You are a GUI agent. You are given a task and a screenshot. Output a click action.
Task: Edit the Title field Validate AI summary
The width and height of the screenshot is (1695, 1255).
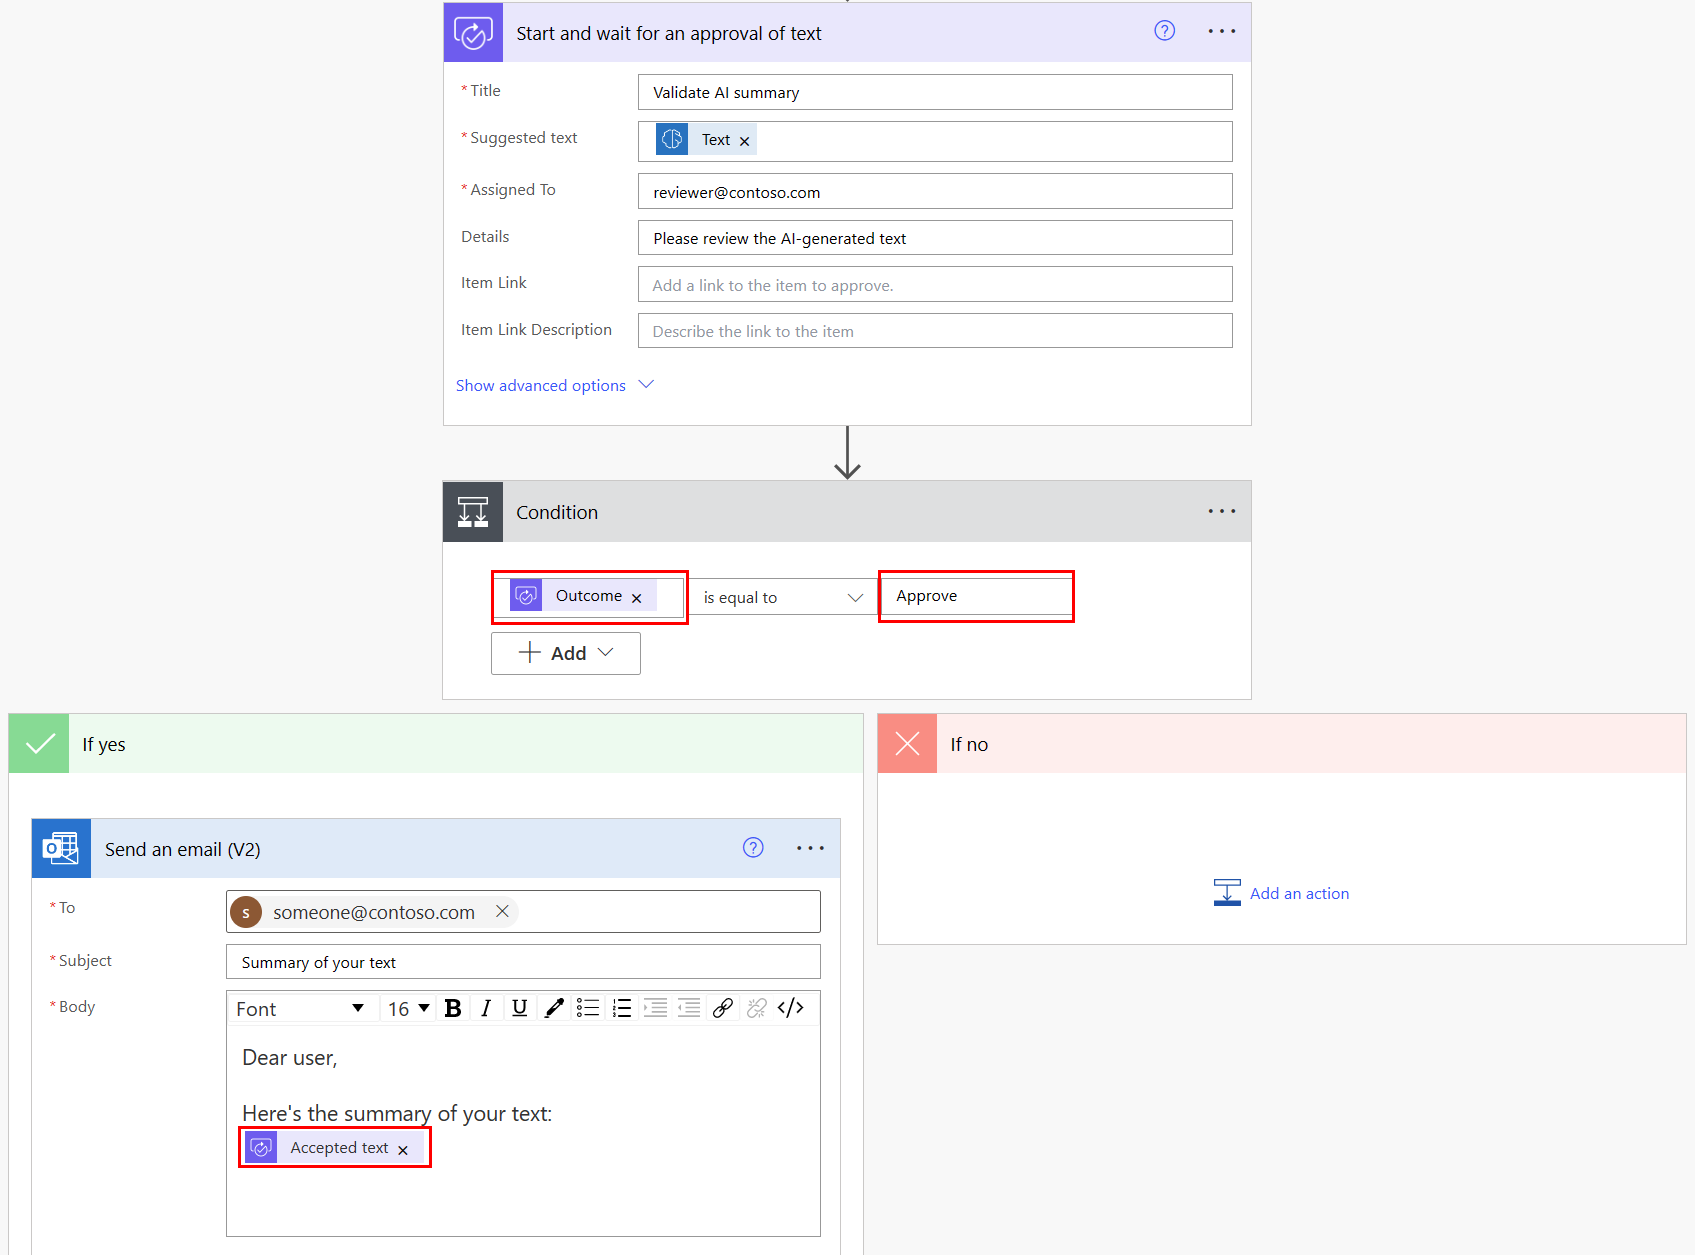point(935,92)
